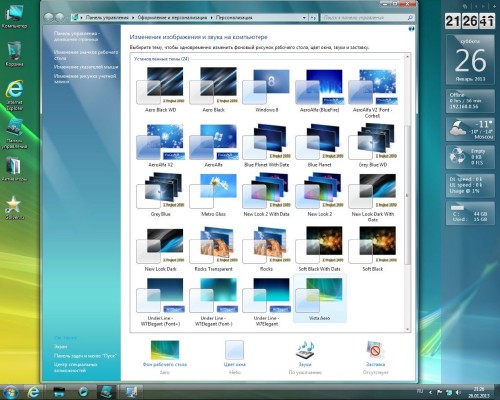Click the theme list vertical scrollbar thumb
The height and width of the screenshot is (400, 500).
click(407, 195)
